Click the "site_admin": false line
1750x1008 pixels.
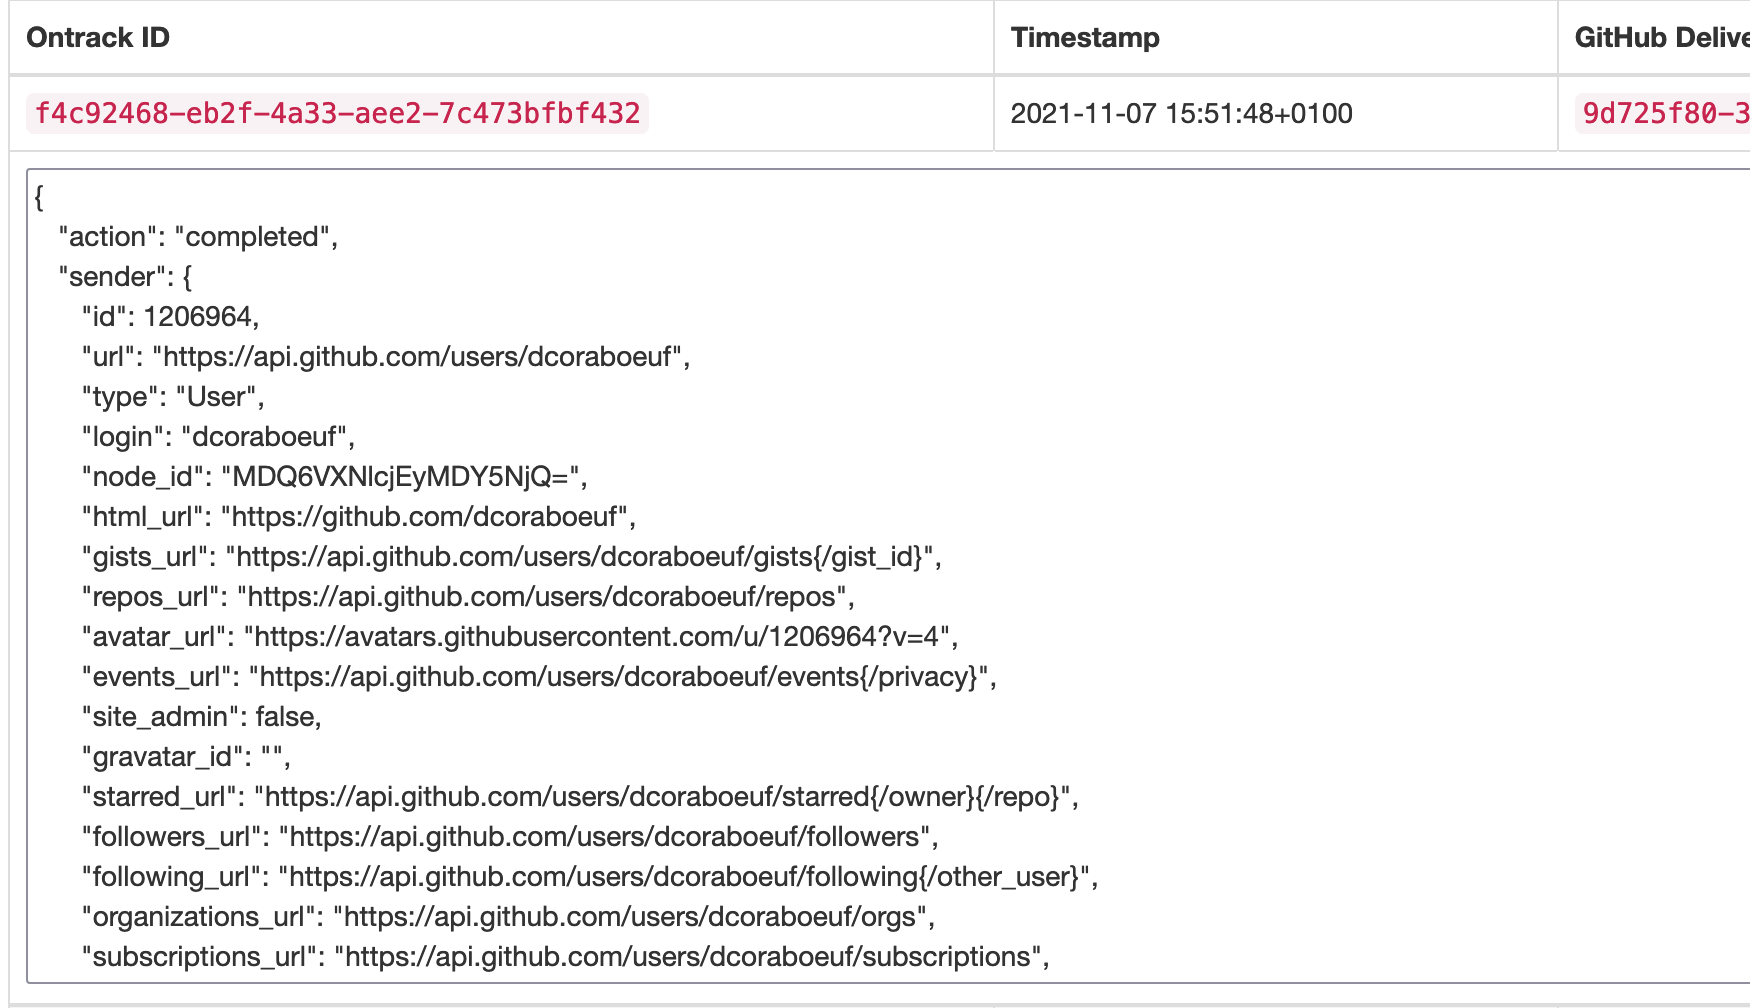pos(201,717)
